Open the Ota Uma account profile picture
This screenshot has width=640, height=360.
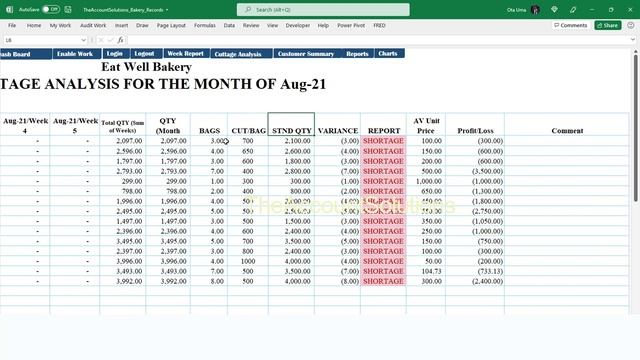(536, 9)
